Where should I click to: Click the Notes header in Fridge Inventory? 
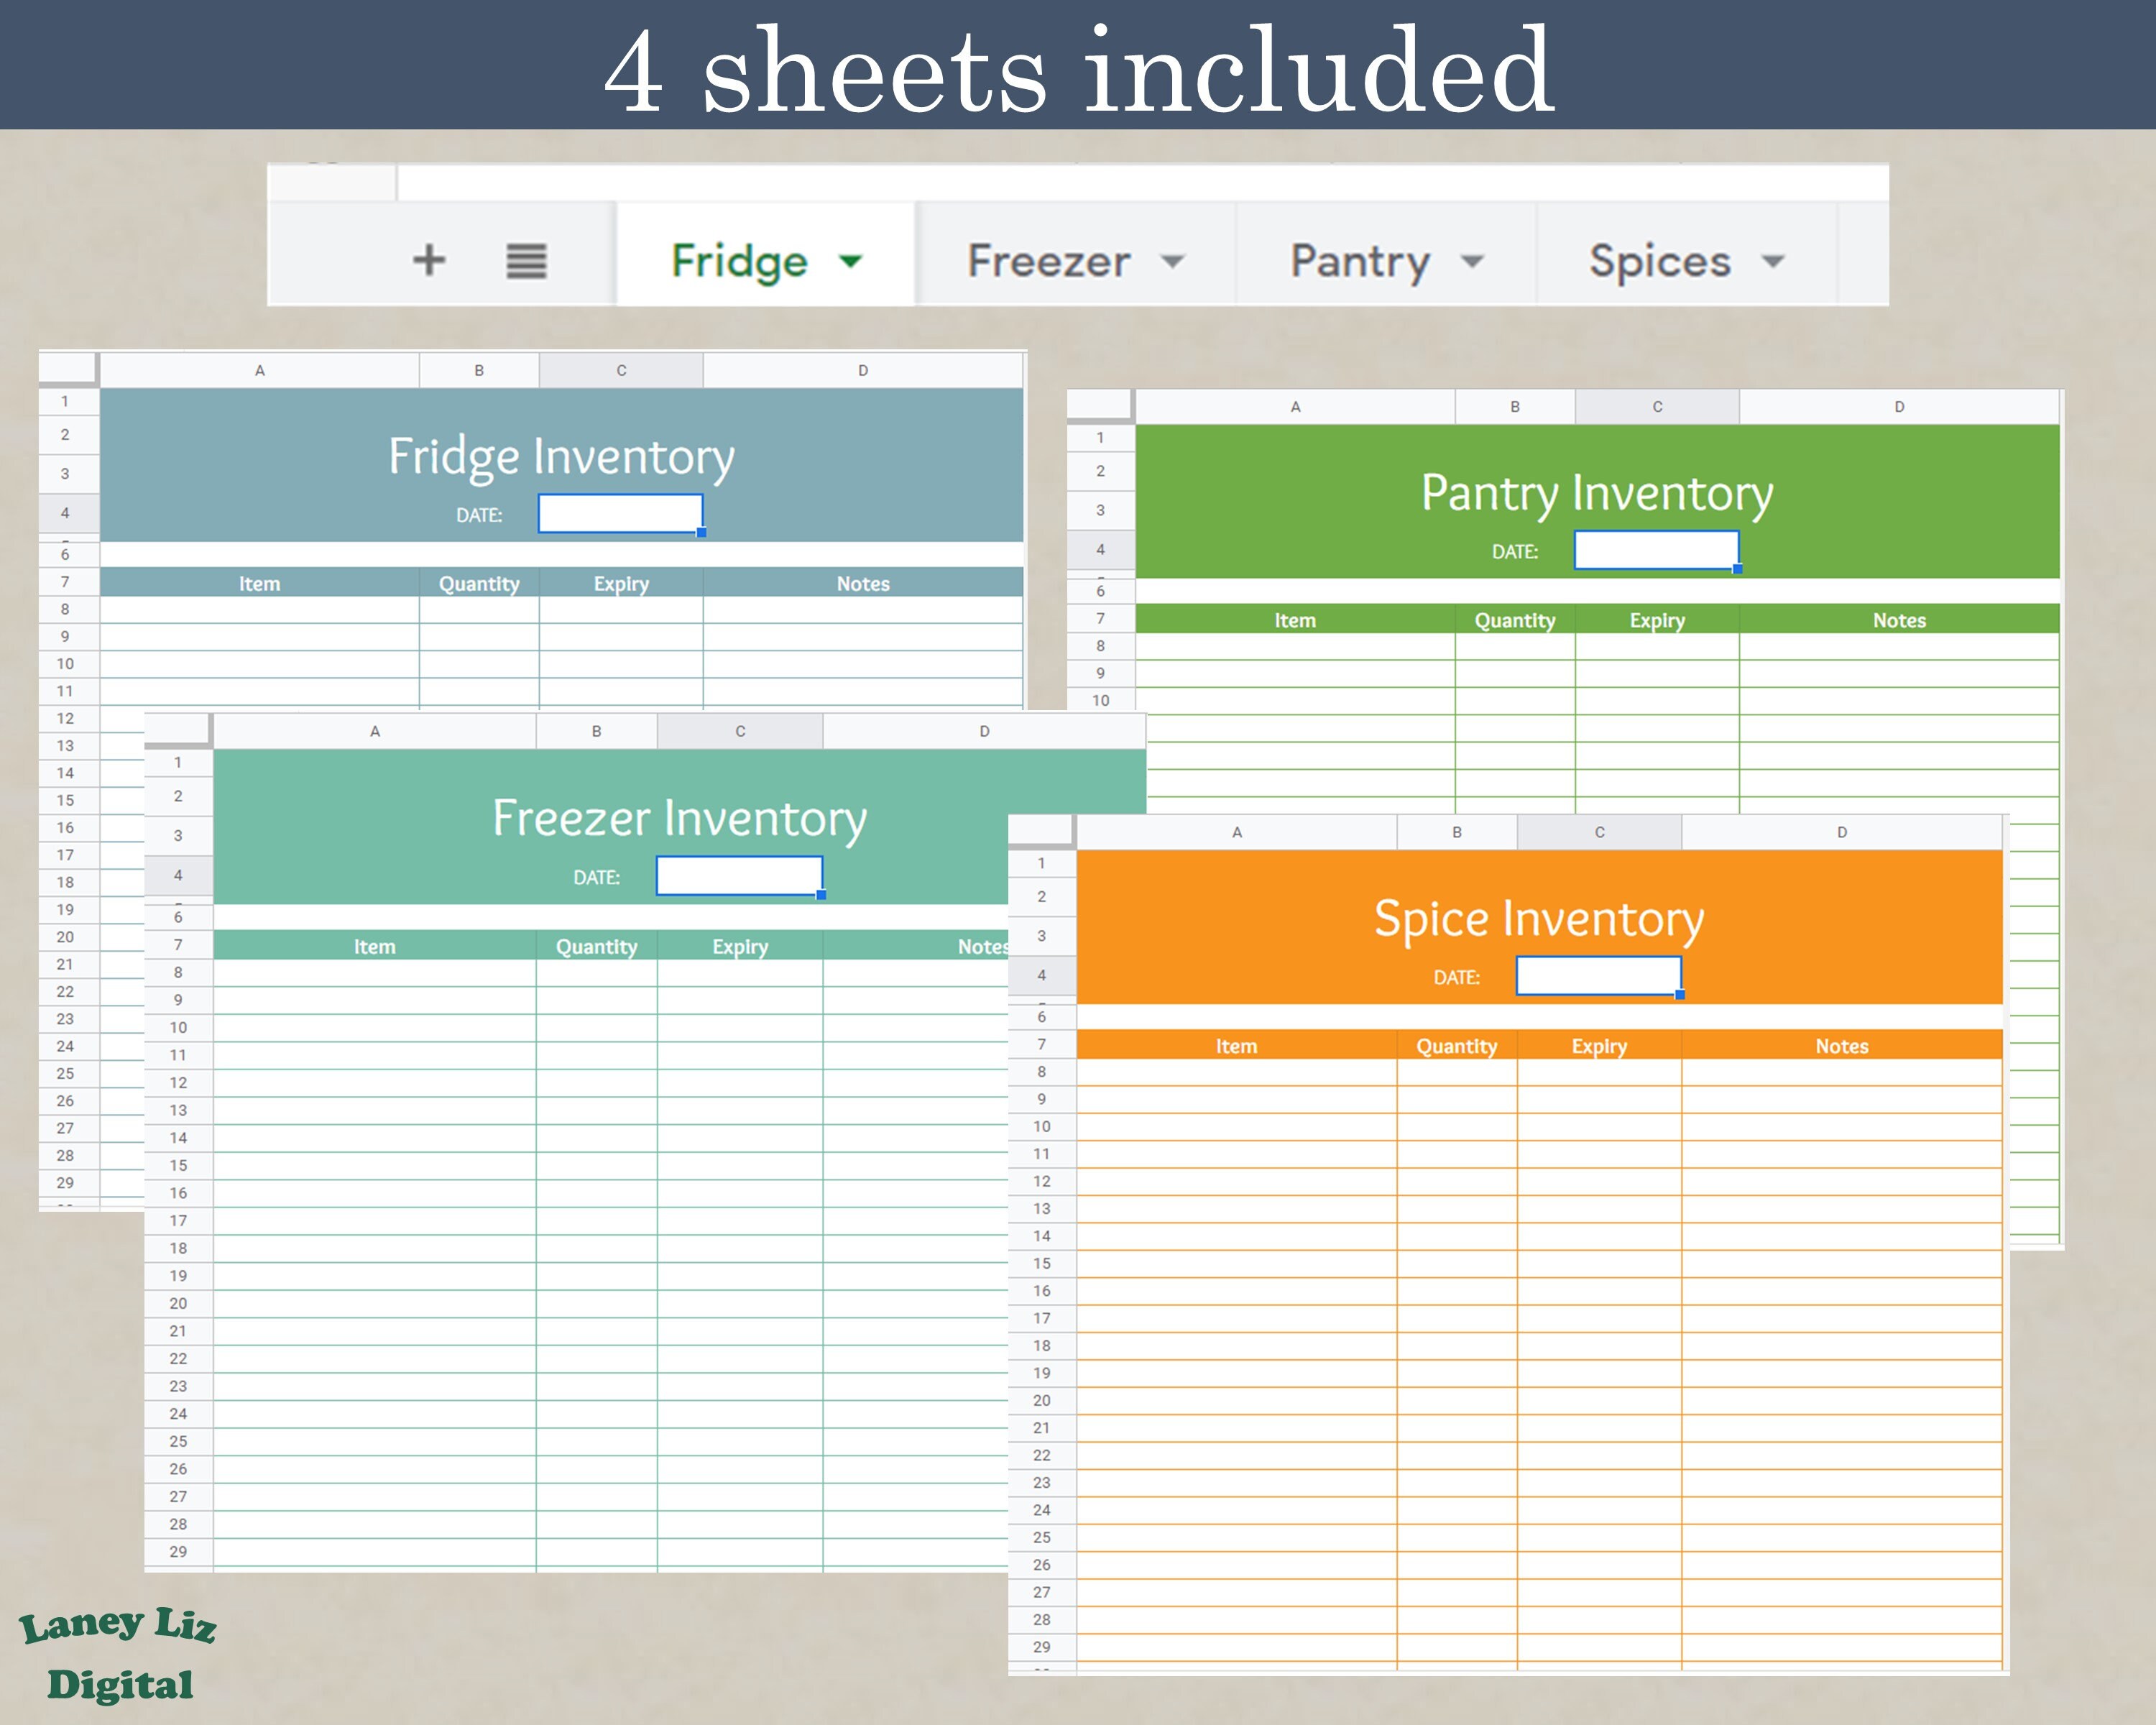(862, 583)
